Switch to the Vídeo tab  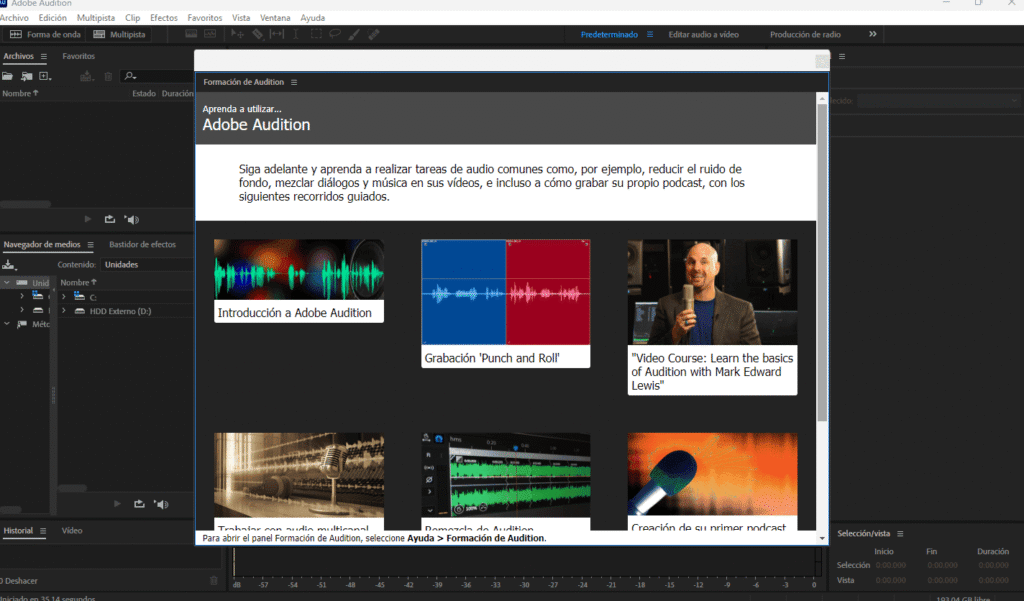click(x=72, y=530)
